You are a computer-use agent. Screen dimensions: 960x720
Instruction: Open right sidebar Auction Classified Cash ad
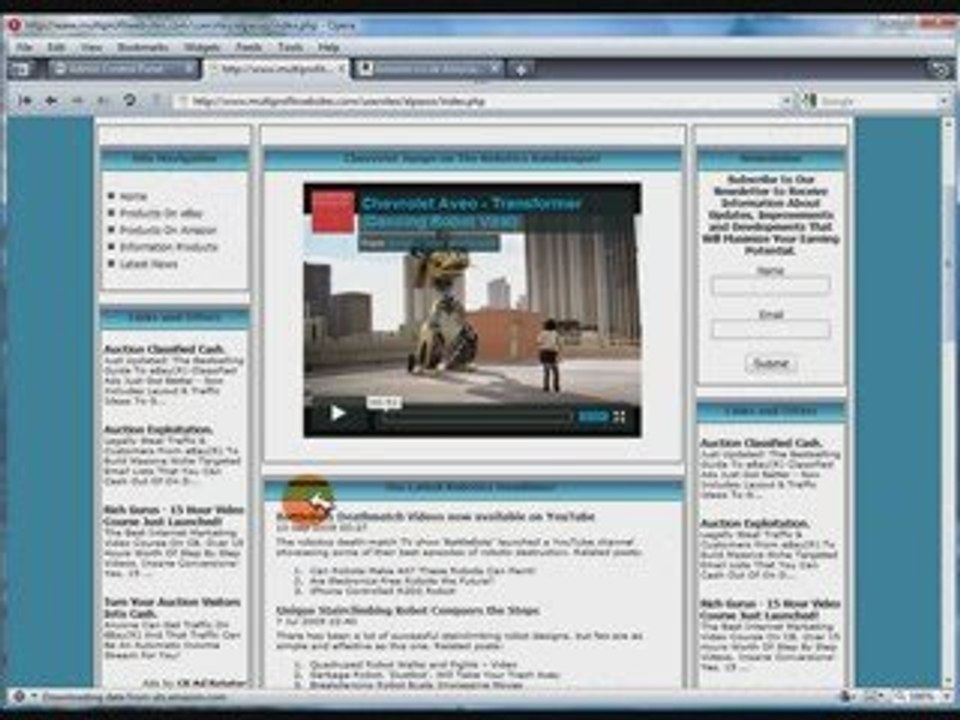click(761, 443)
